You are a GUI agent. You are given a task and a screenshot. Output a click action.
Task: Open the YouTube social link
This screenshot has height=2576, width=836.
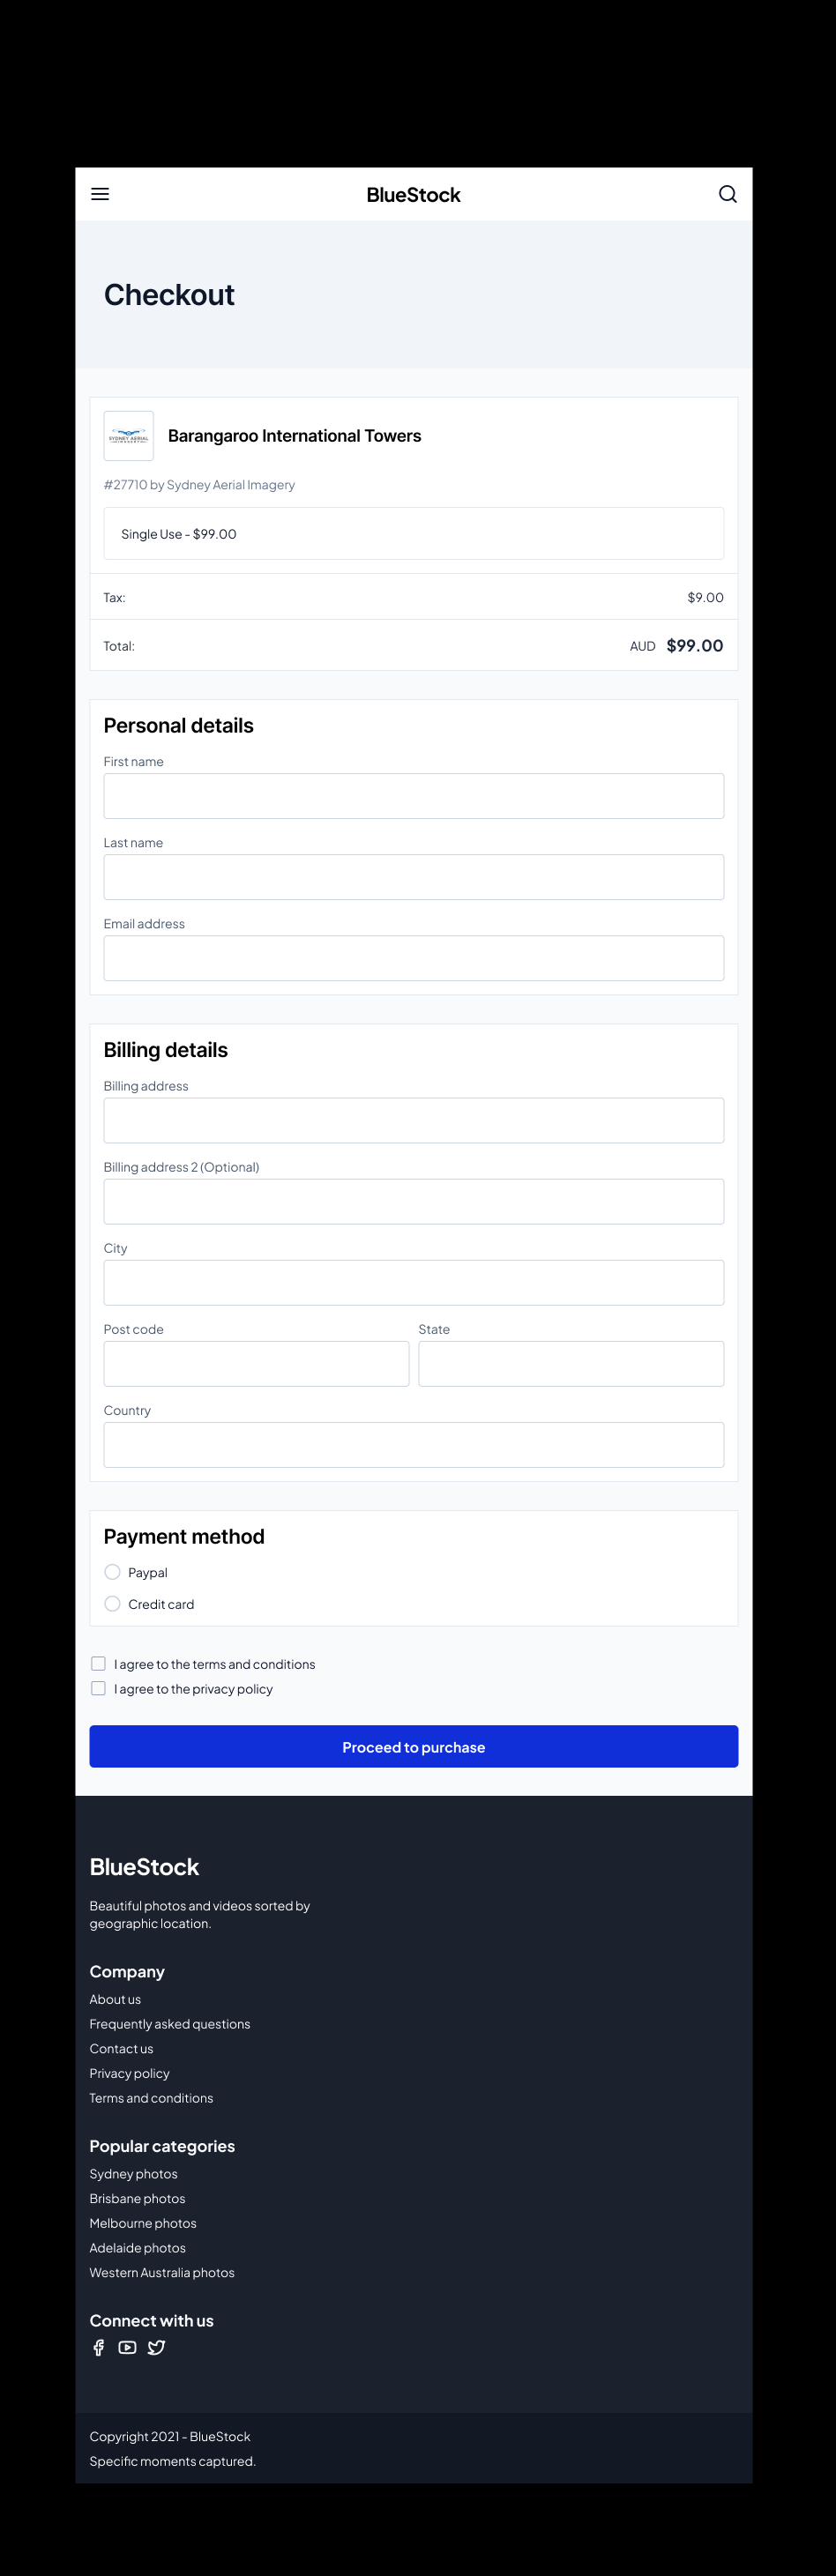coord(127,2347)
